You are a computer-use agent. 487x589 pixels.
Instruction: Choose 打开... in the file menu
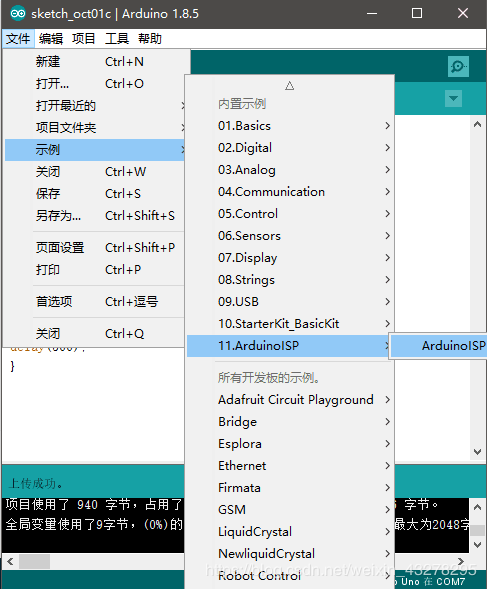click(94, 84)
